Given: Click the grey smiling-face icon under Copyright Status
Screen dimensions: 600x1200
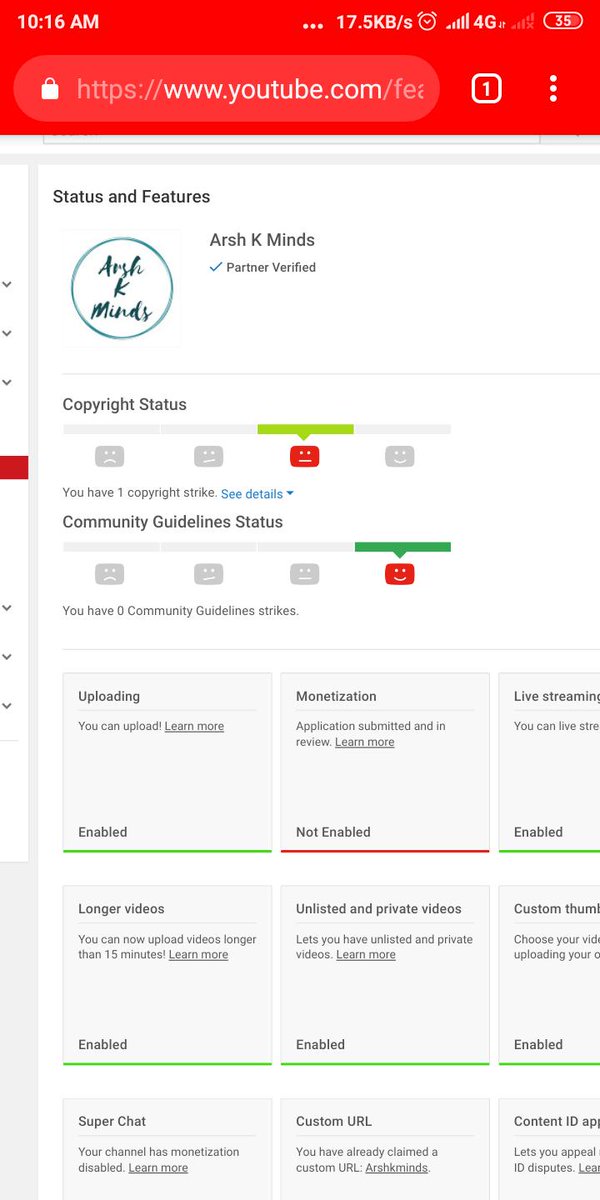Looking at the screenshot, I should (399, 457).
